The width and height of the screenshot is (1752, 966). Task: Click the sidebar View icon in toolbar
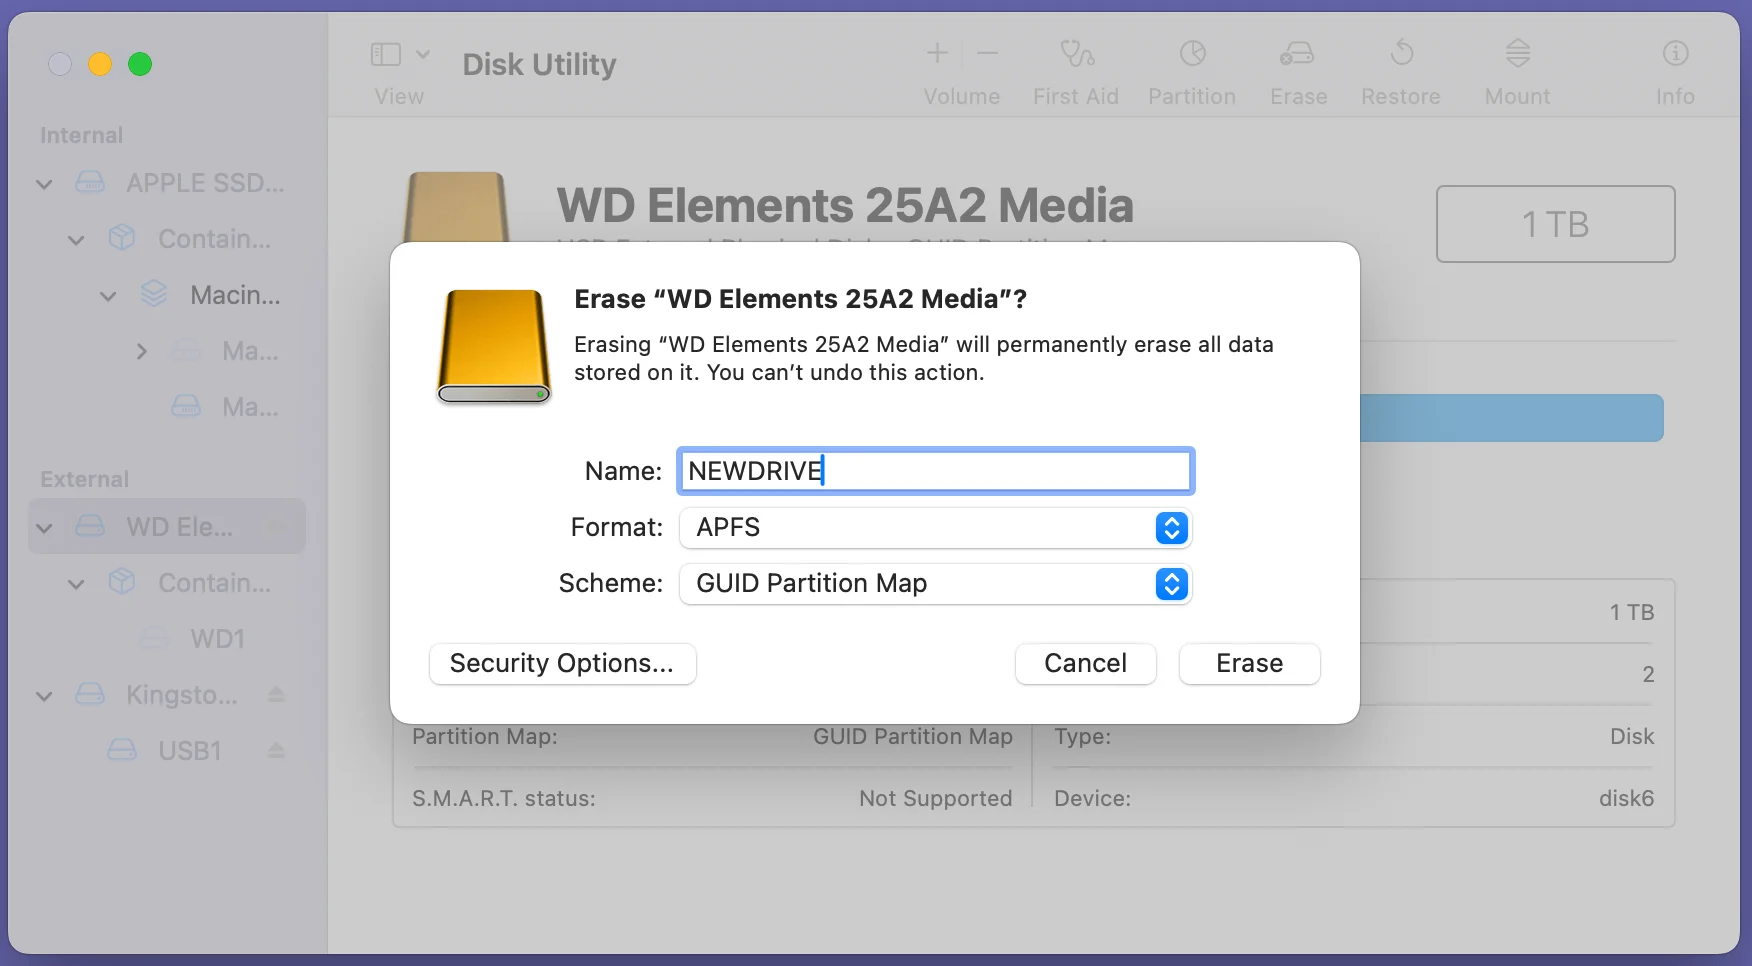tap(386, 54)
